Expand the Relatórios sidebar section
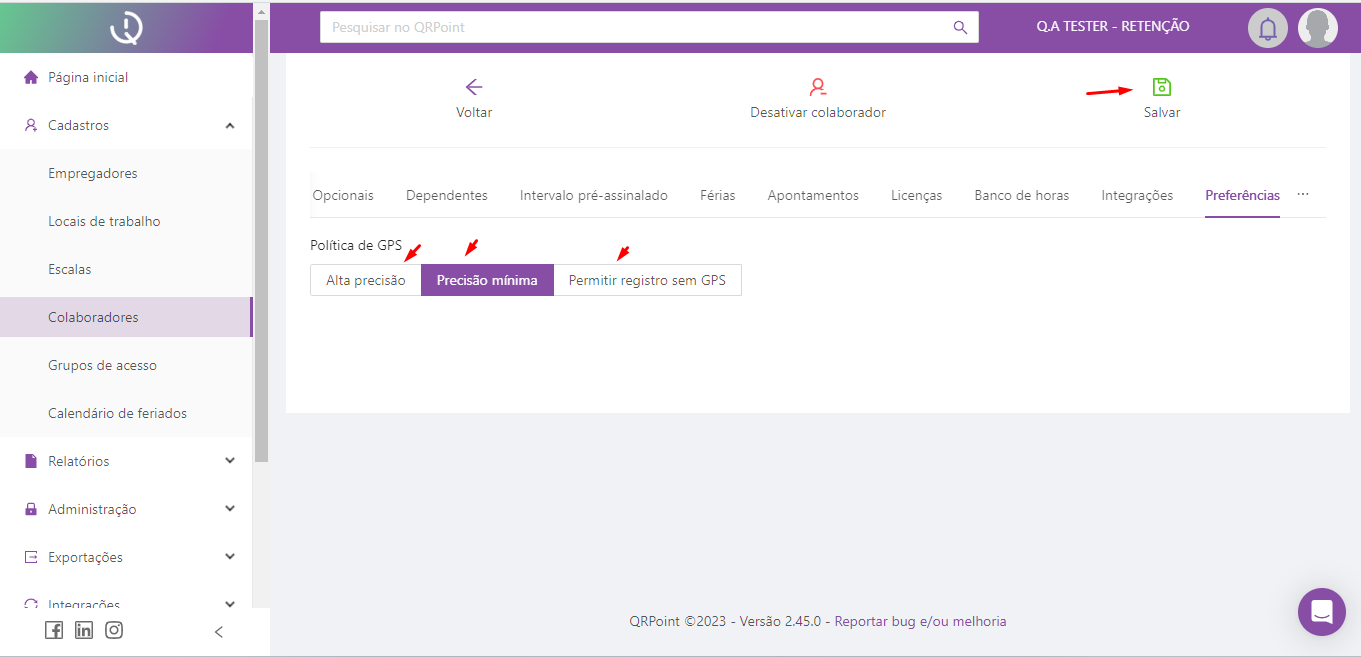 pyautogui.click(x=230, y=461)
